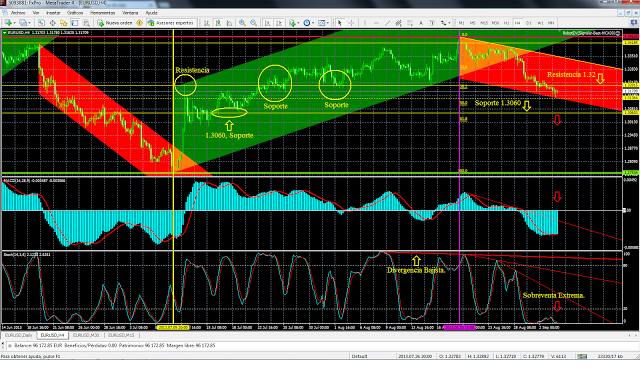Toggle the Terminal panel icon
Screen dimensions: 640x384
75,23
